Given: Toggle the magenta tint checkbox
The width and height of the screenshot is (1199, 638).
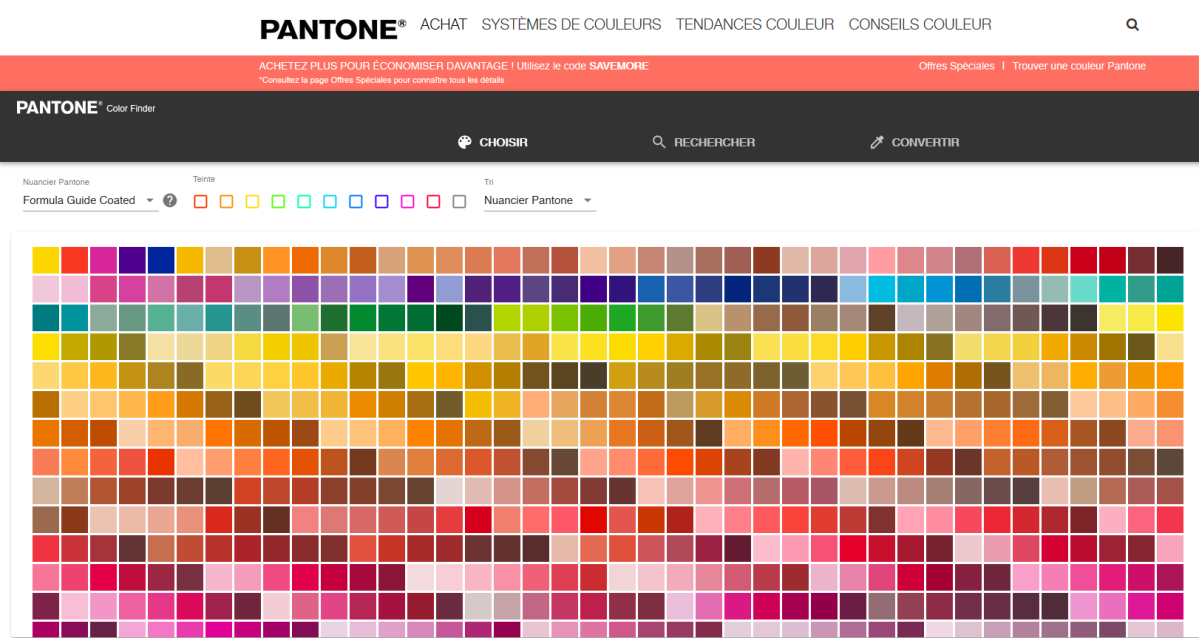Looking at the screenshot, I should coord(407,201).
